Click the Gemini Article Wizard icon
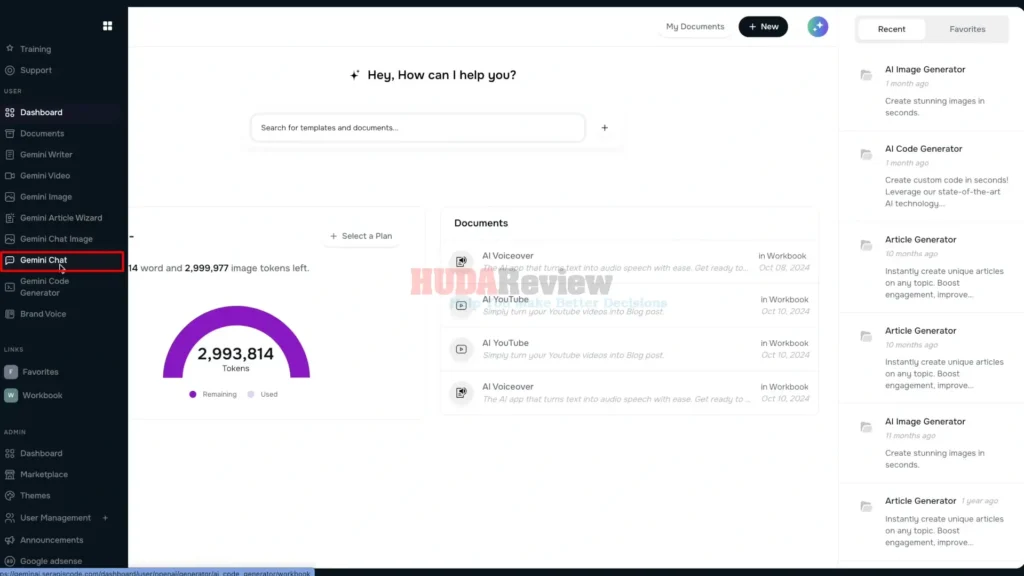The width and height of the screenshot is (1024, 576). 10,218
